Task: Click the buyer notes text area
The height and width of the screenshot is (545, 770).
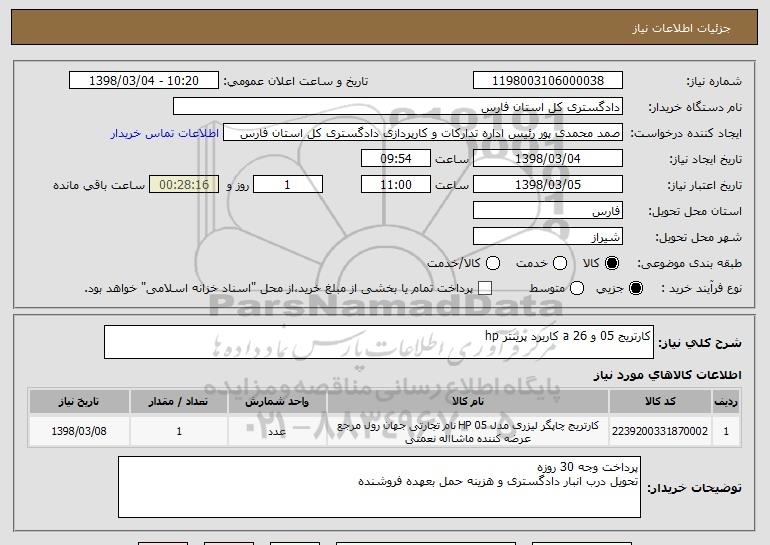Action: (x=379, y=487)
